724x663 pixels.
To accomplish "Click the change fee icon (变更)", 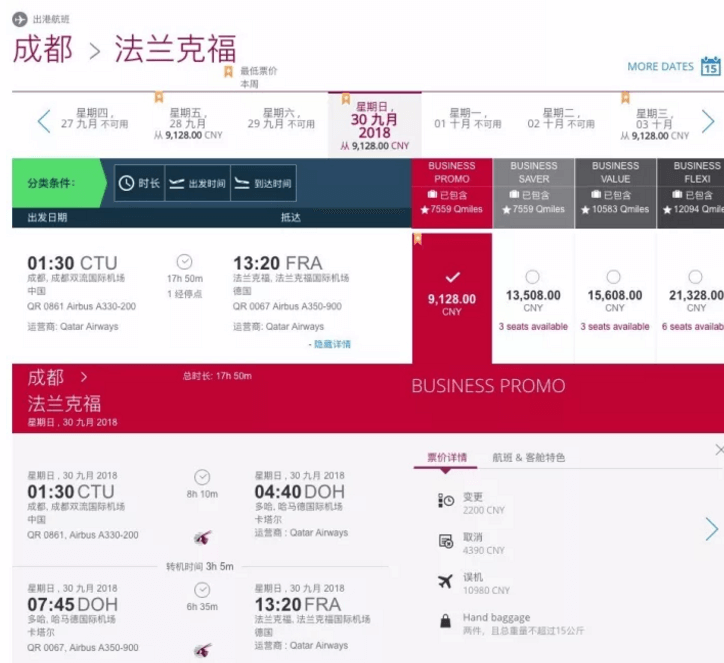I will [446, 500].
